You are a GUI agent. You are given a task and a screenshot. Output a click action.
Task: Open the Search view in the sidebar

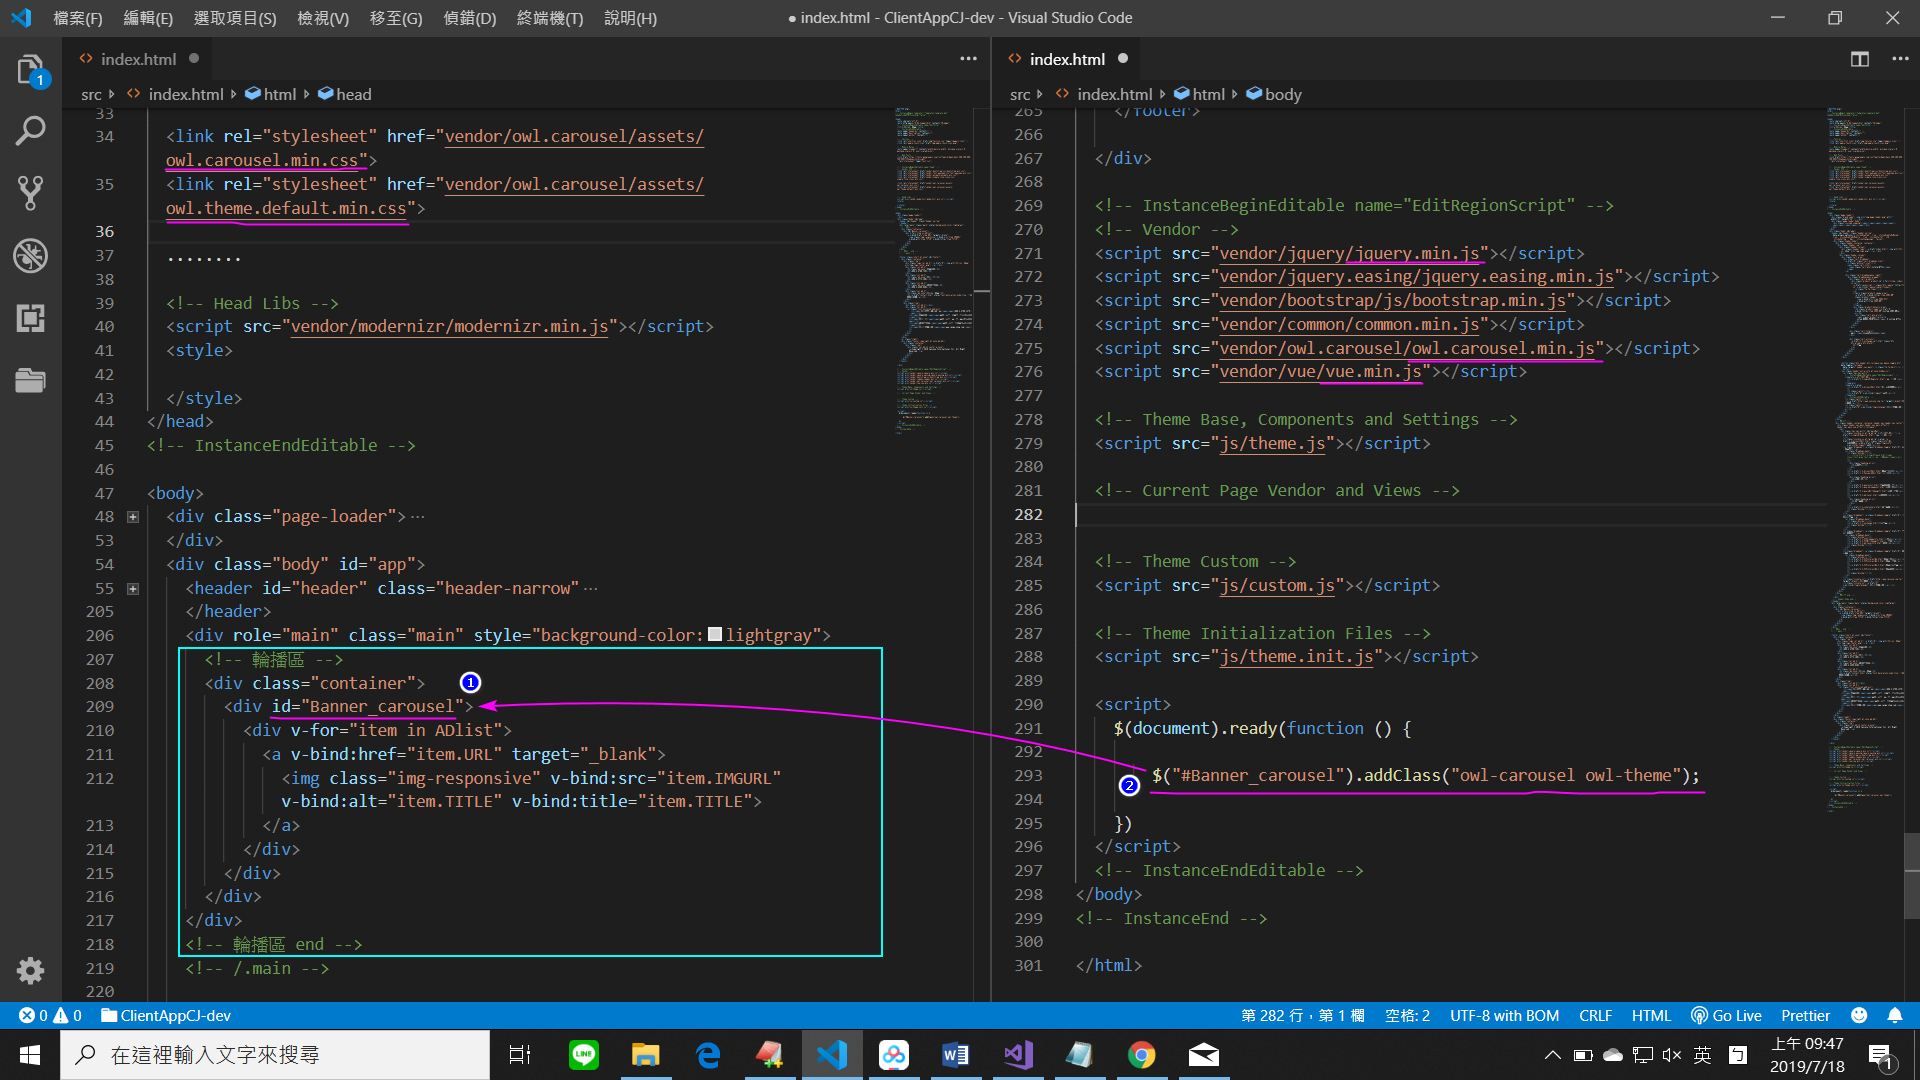click(30, 130)
